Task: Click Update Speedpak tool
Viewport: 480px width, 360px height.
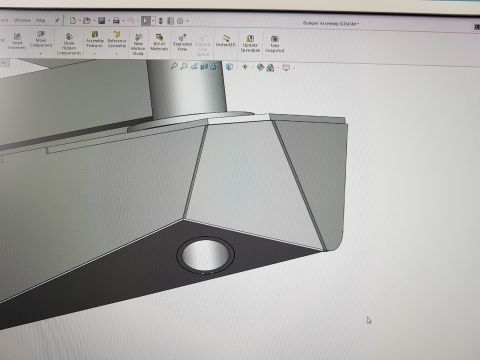Action: click(x=250, y=43)
